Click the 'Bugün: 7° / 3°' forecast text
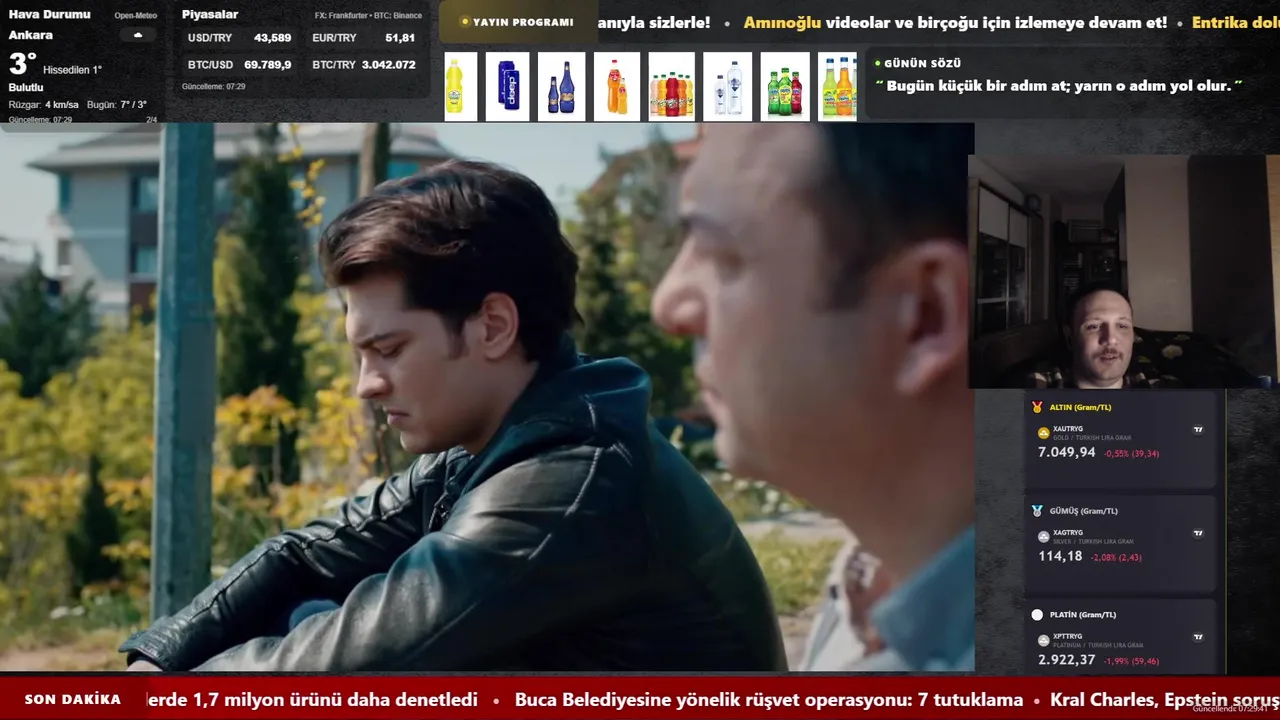Screen dimensions: 1280x720 tap(117, 105)
